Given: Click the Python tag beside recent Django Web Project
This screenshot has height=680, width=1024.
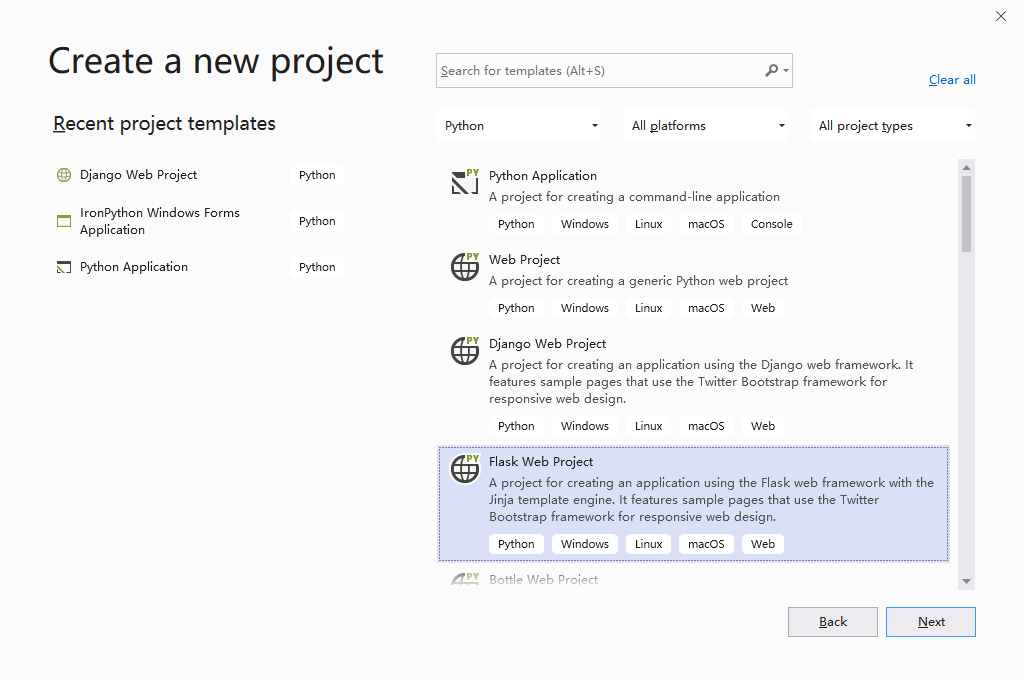Looking at the screenshot, I should click(317, 175).
